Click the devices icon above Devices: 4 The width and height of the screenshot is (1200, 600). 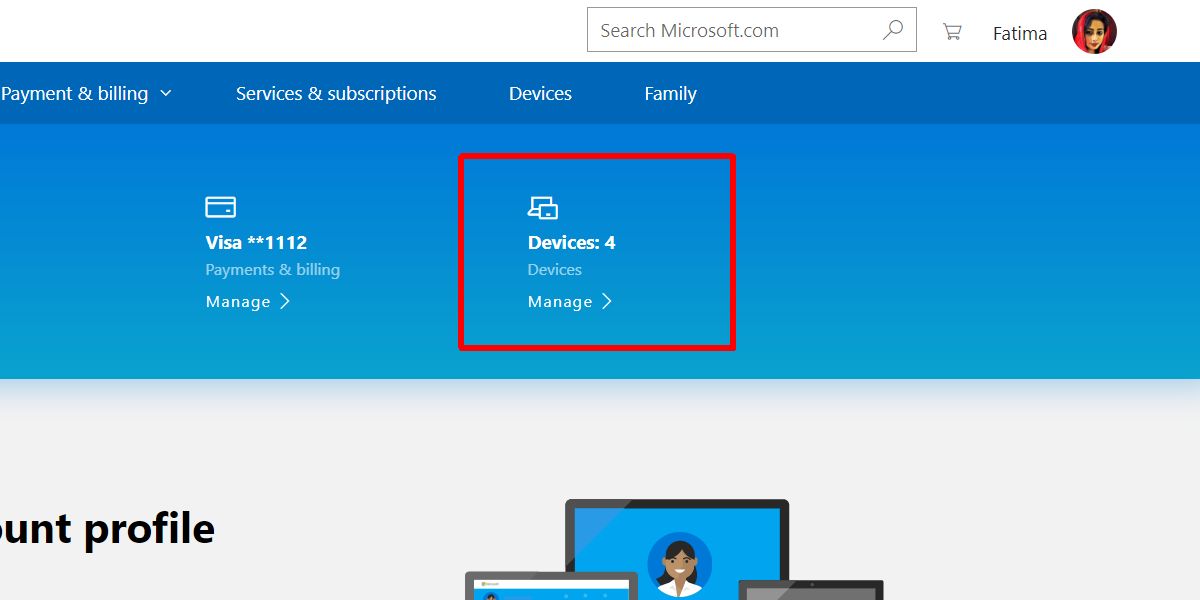click(543, 207)
